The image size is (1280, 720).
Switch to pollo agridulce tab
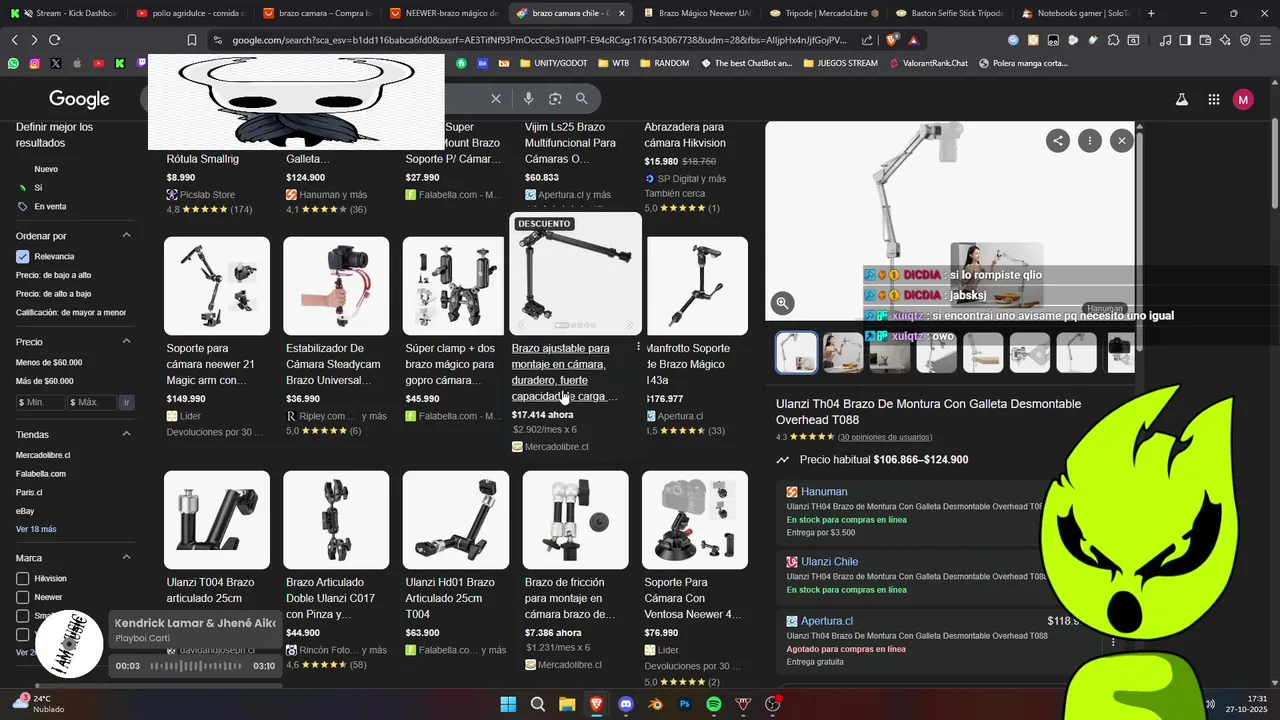190,13
